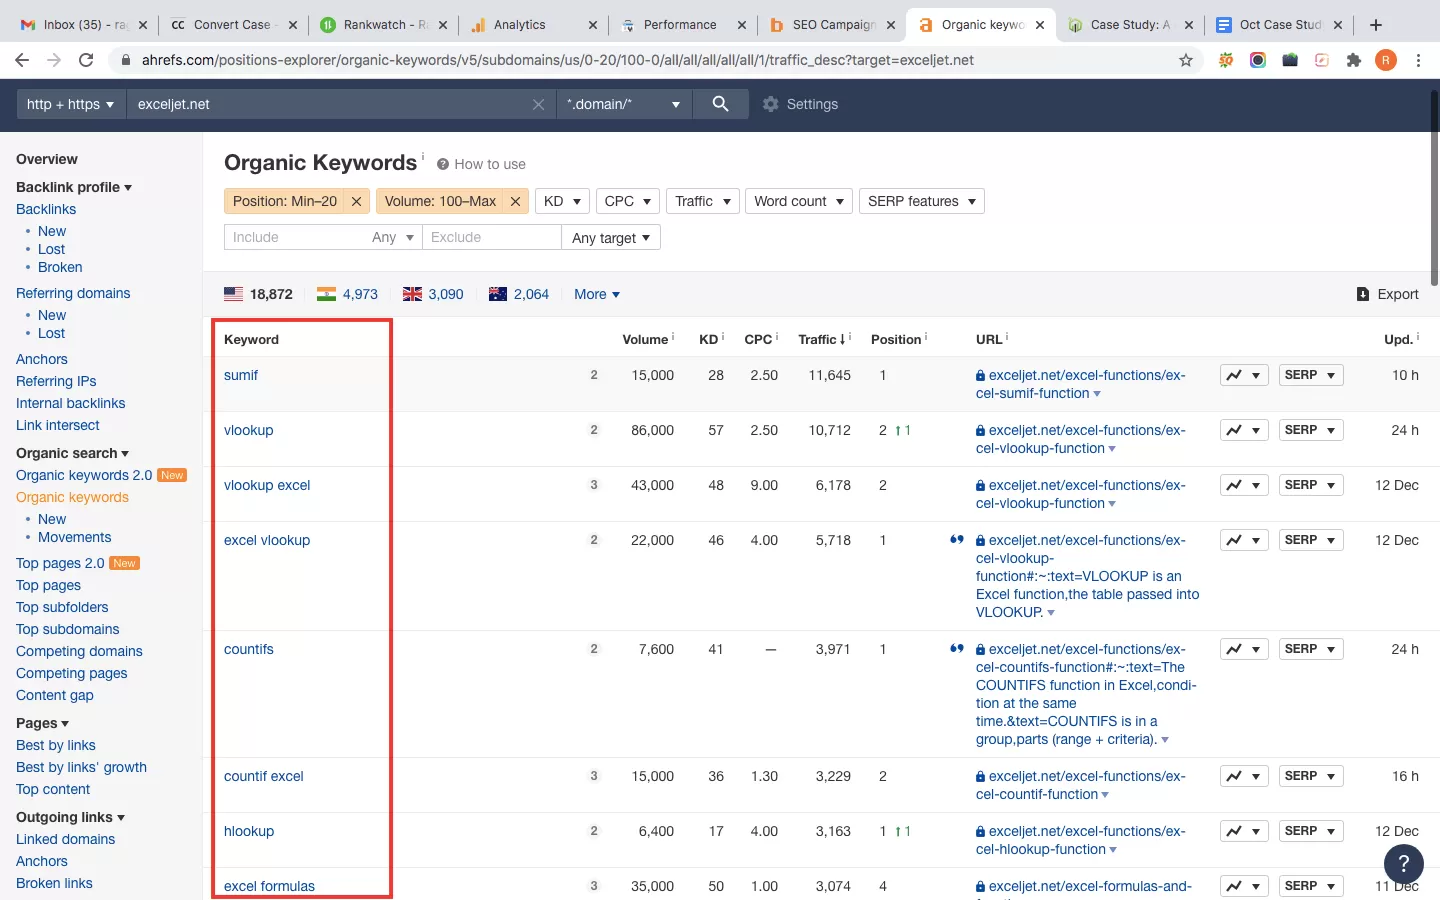Expand the KD filter dropdown

click(562, 201)
